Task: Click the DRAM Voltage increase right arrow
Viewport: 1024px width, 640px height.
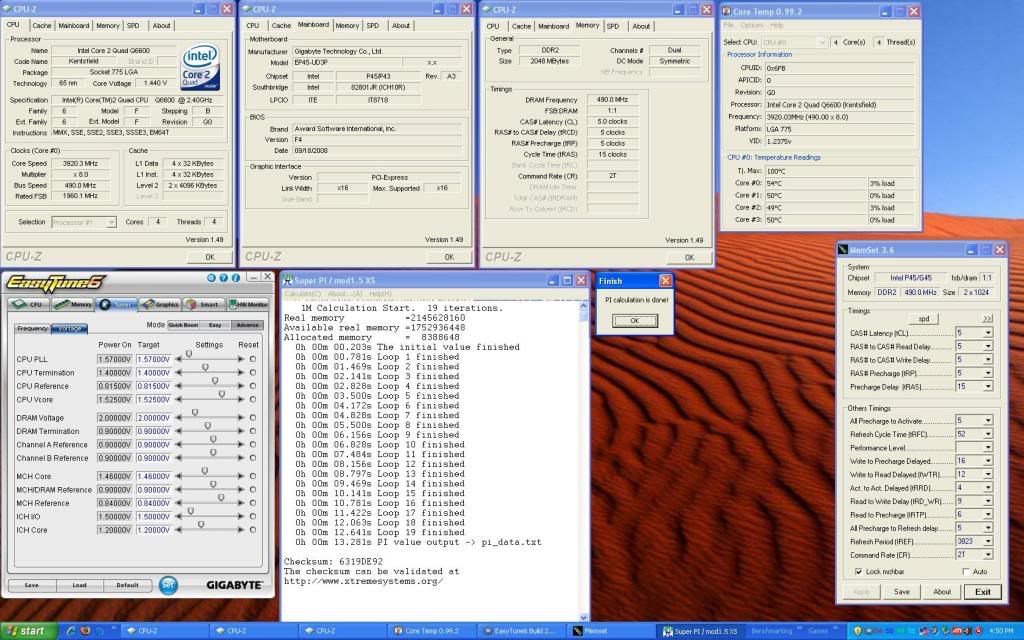Action: pyautogui.click(x=241, y=417)
